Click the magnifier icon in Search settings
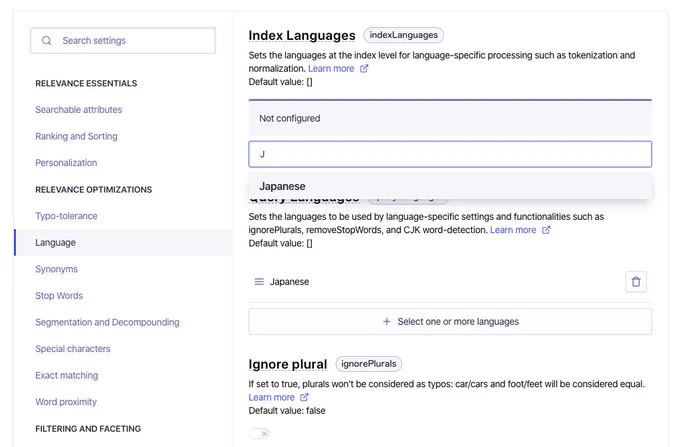Viewport: 680px width, 447px height. pos(46,41)
